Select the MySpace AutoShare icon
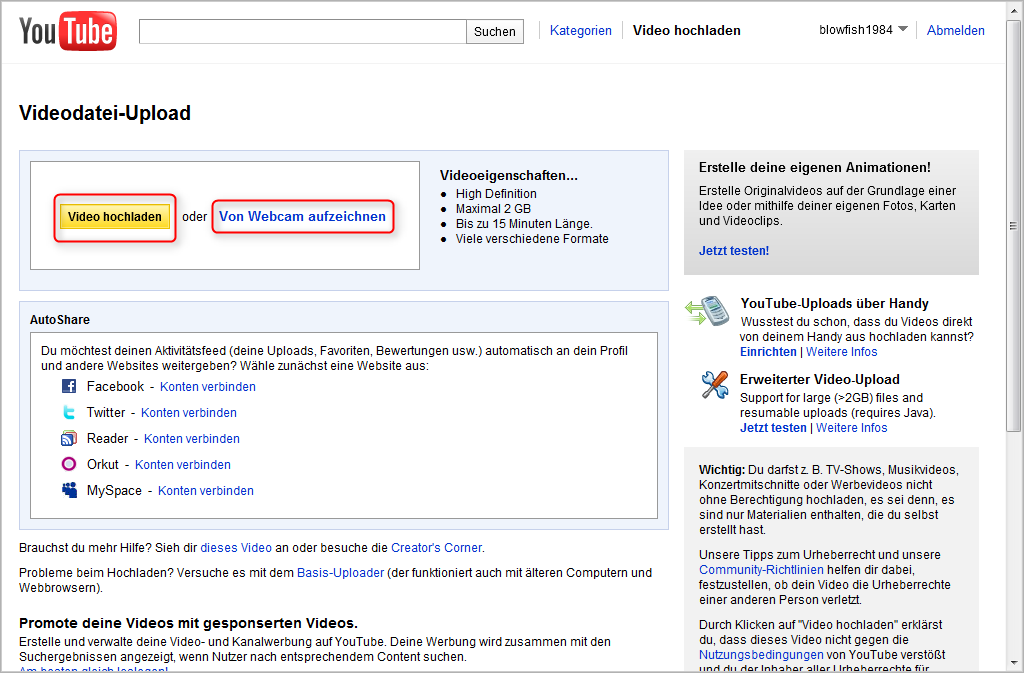The height and width of the screenshot is (673, 1024). point(68,490)
